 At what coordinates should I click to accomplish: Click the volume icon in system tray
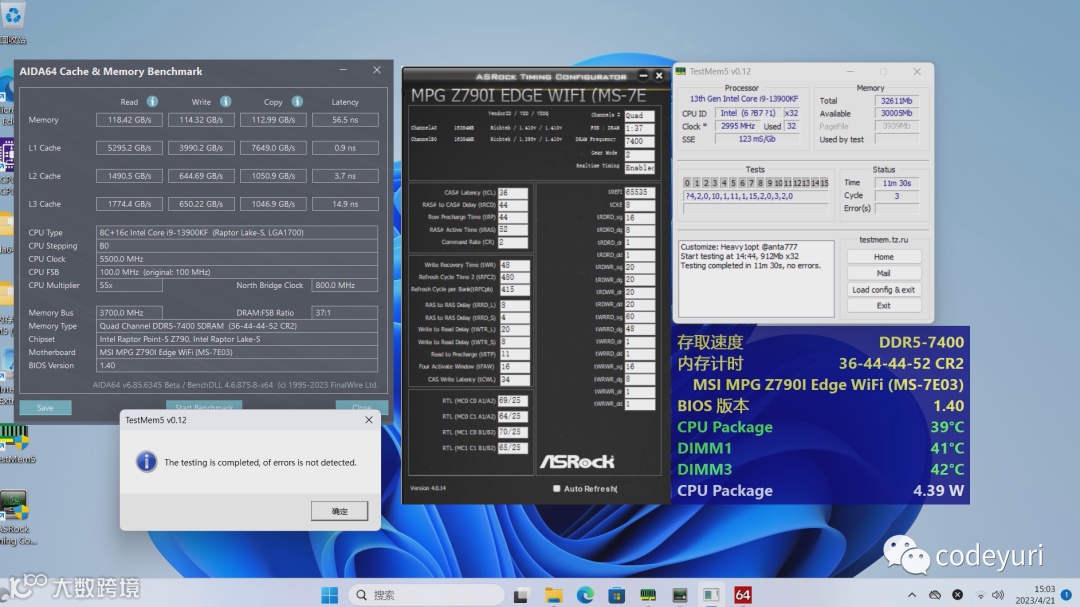pos(999,595)
